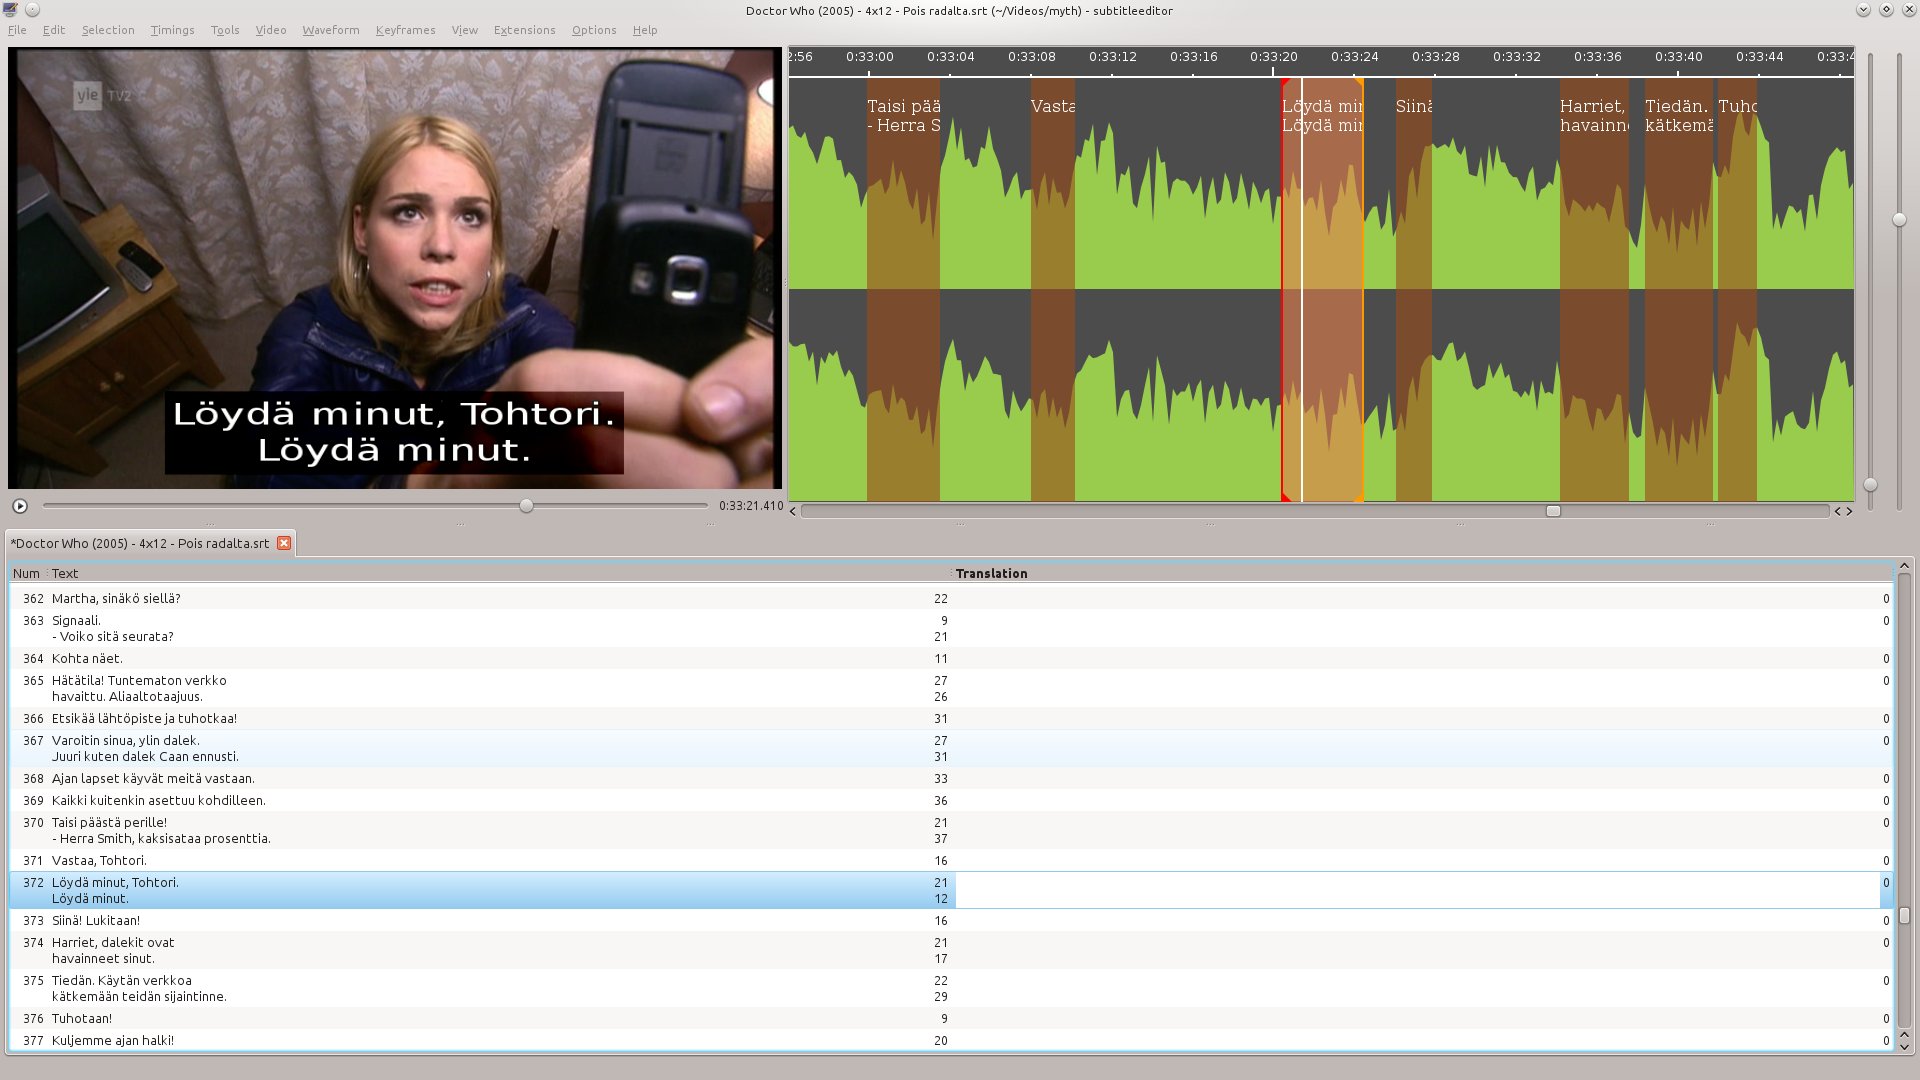Open the File menu
1920x1080 pixels.
click(x=17, y=30)
